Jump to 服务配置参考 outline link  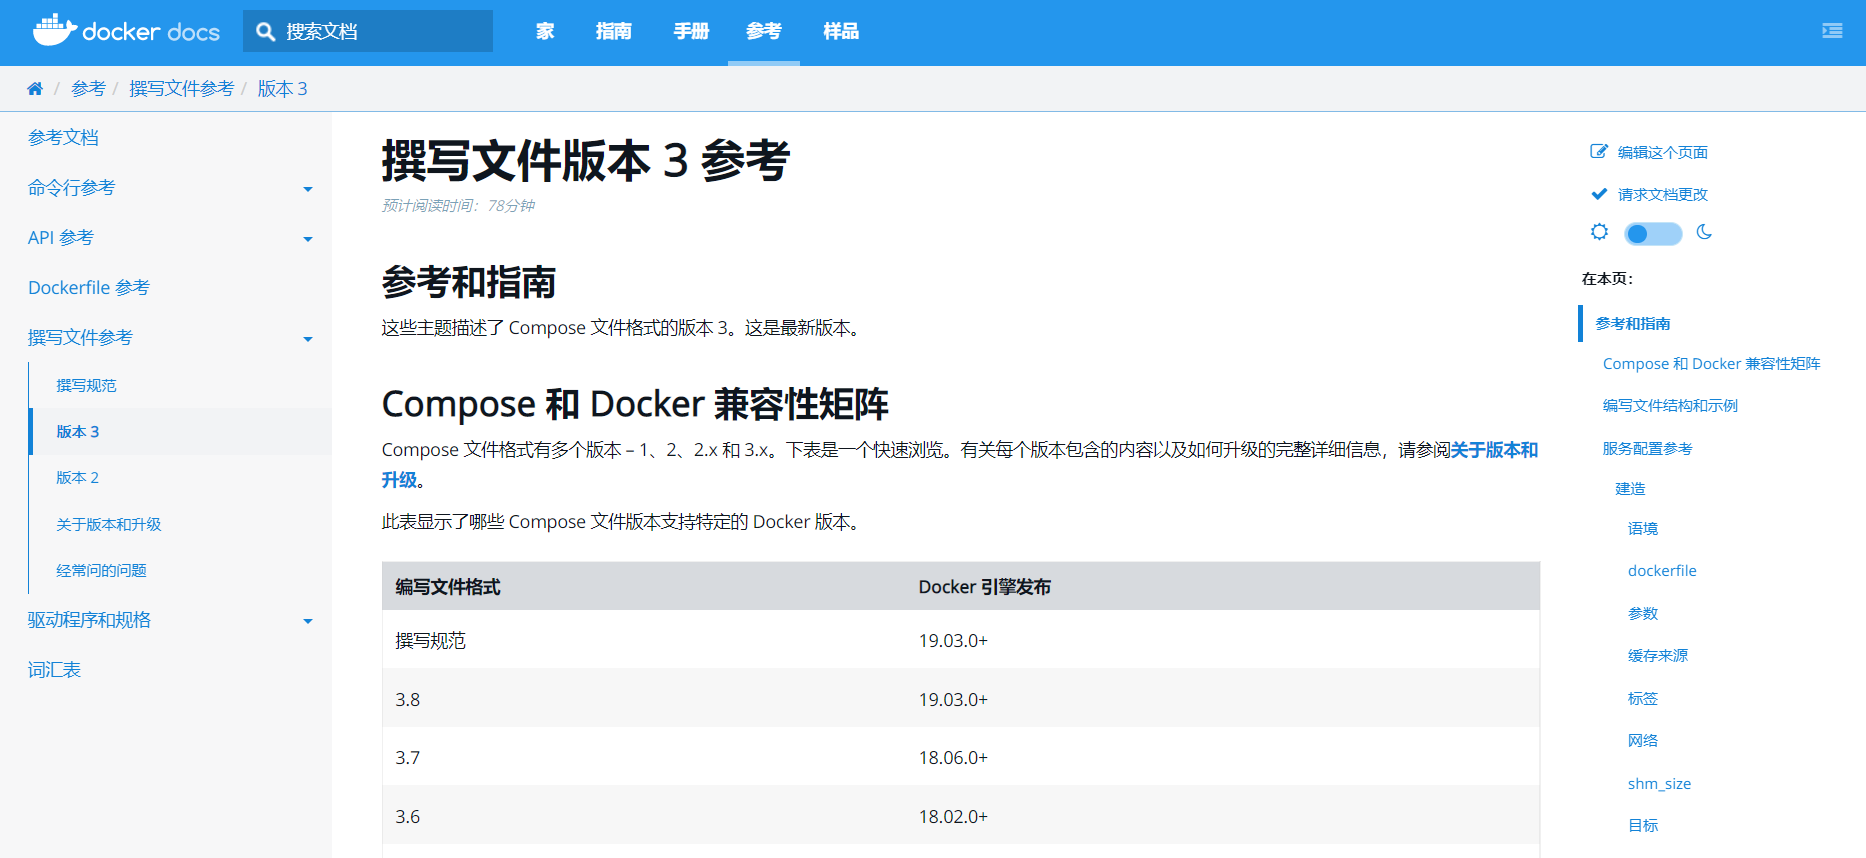[x=1648, y=448]
